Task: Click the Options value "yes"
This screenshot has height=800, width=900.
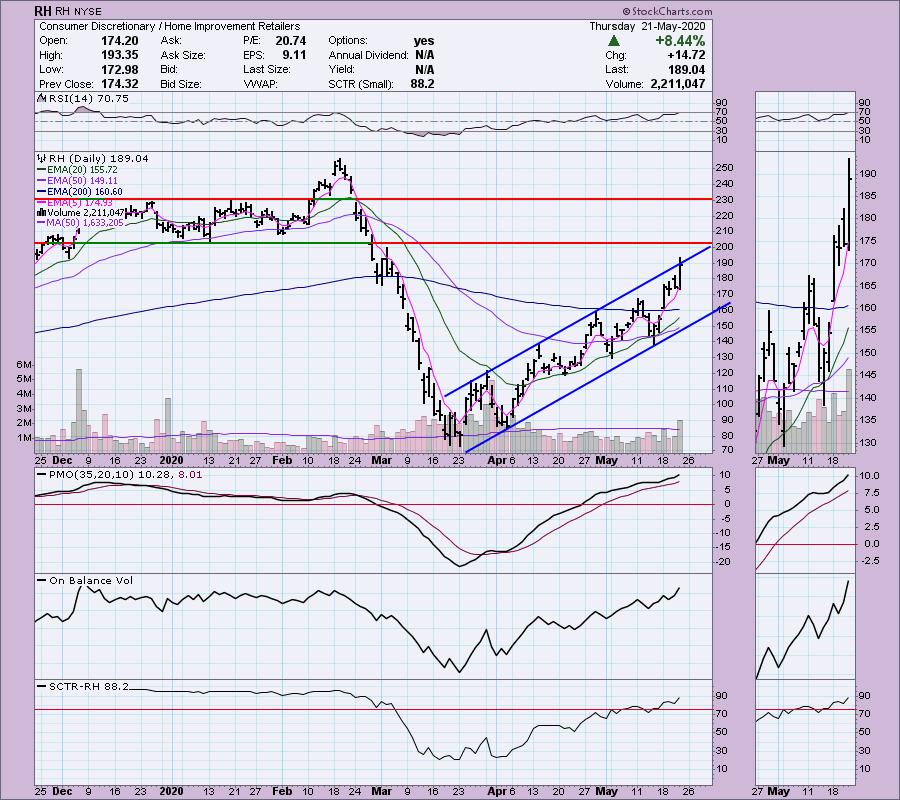Action: tap(424, 41)
